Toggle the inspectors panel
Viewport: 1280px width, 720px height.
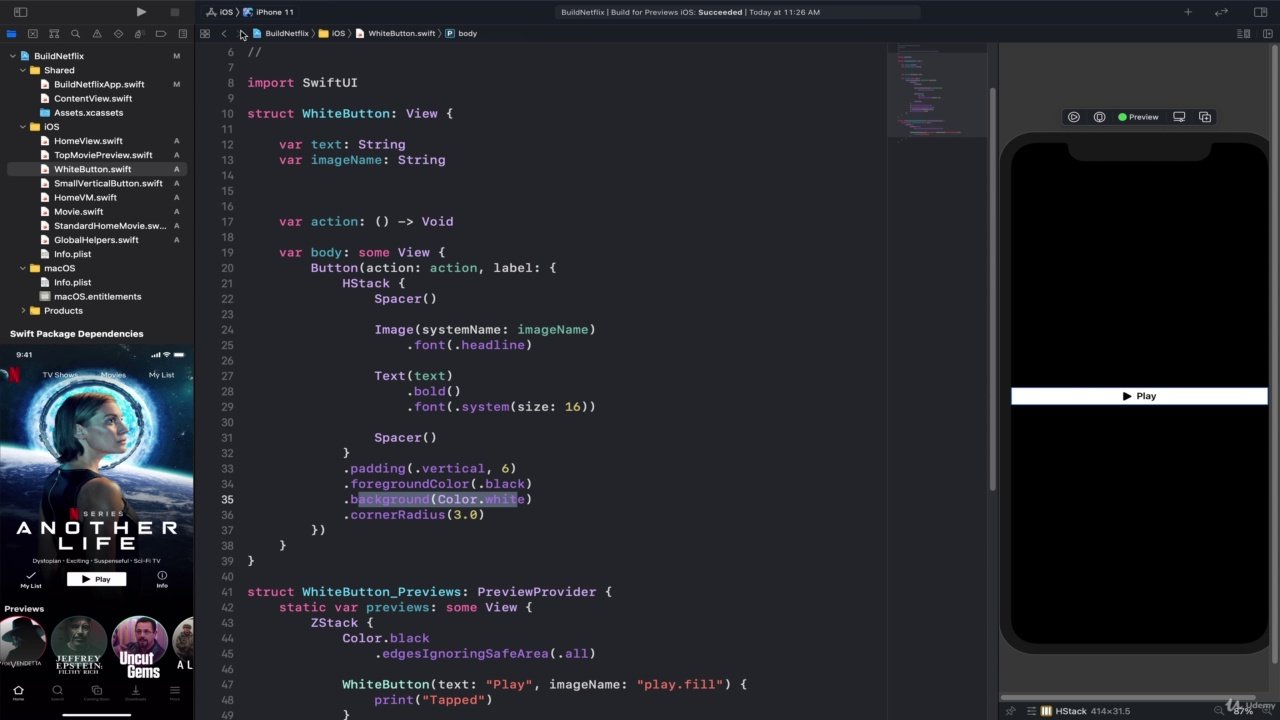[1260, 12]
